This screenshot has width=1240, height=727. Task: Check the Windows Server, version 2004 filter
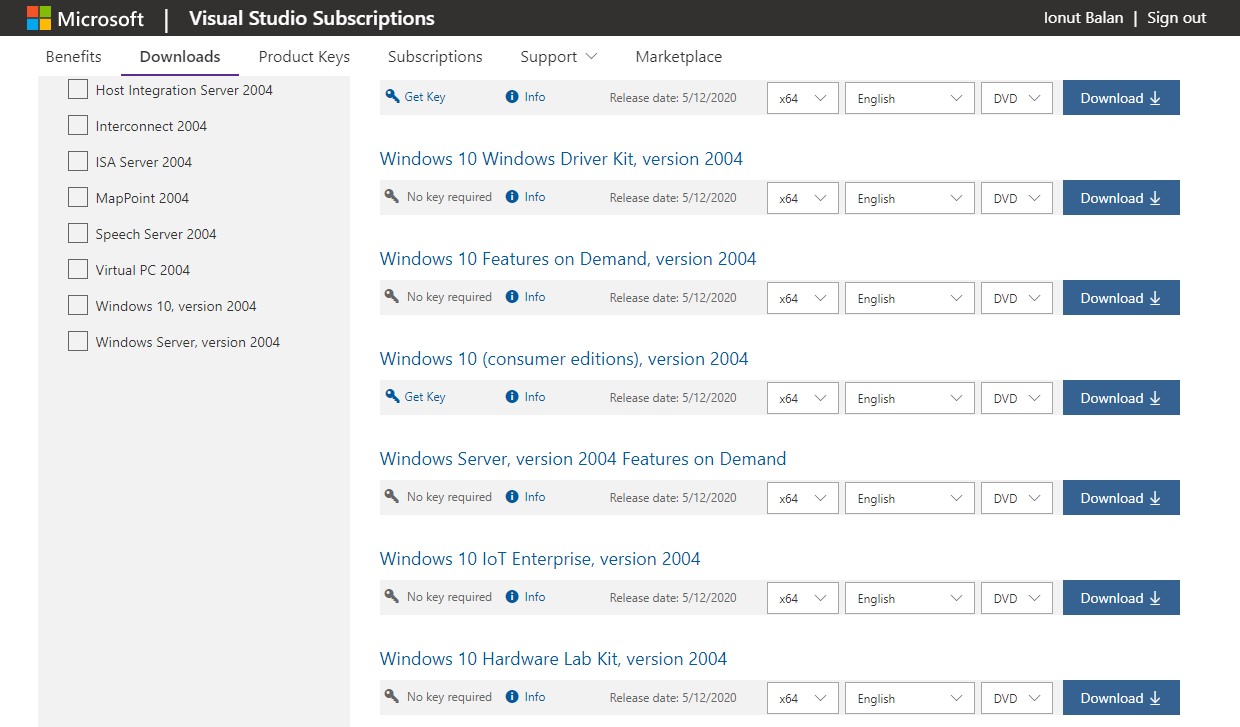coord(78,341)
